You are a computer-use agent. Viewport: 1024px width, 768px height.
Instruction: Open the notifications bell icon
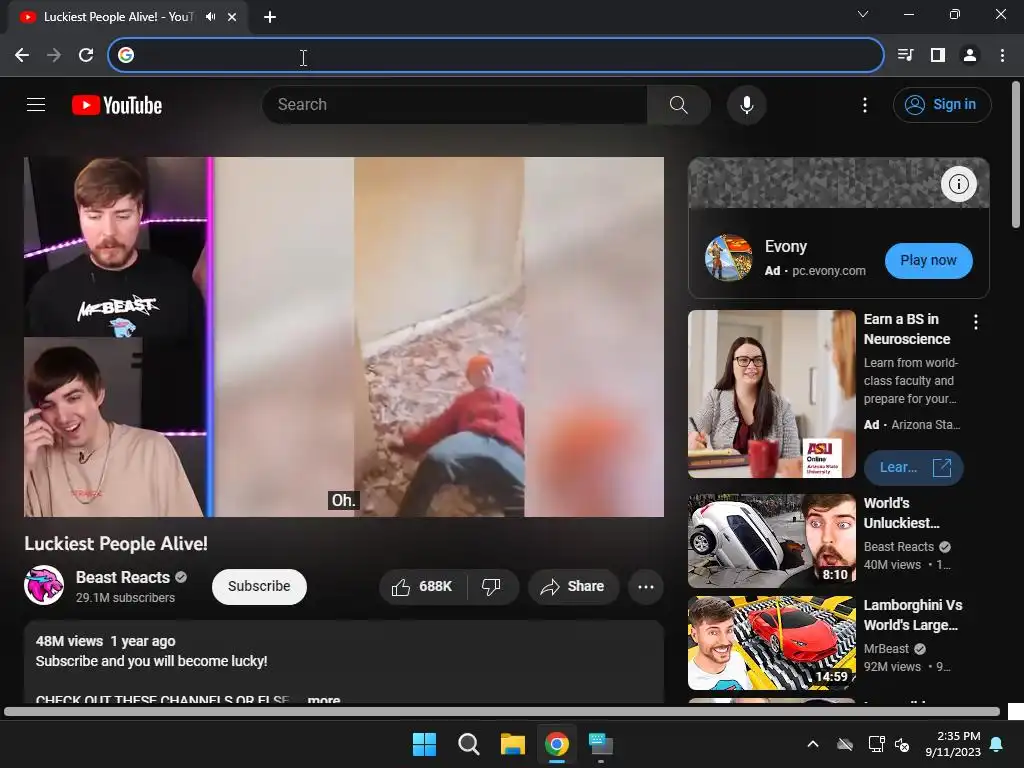pyautogui.click(x=997, y=744)
